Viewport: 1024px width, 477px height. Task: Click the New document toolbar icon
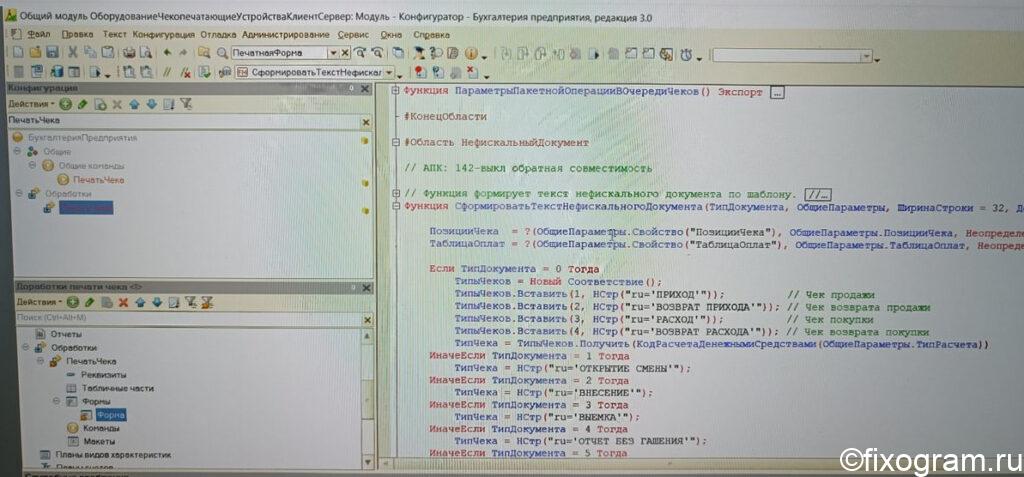18,53
